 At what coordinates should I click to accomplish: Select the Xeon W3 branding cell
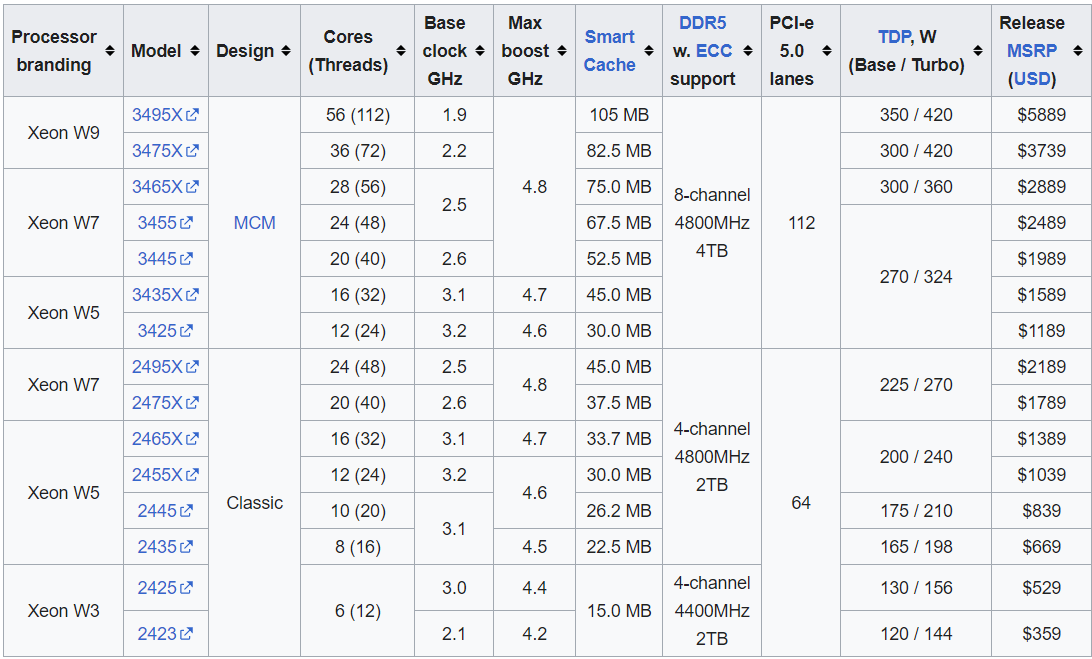63,610
